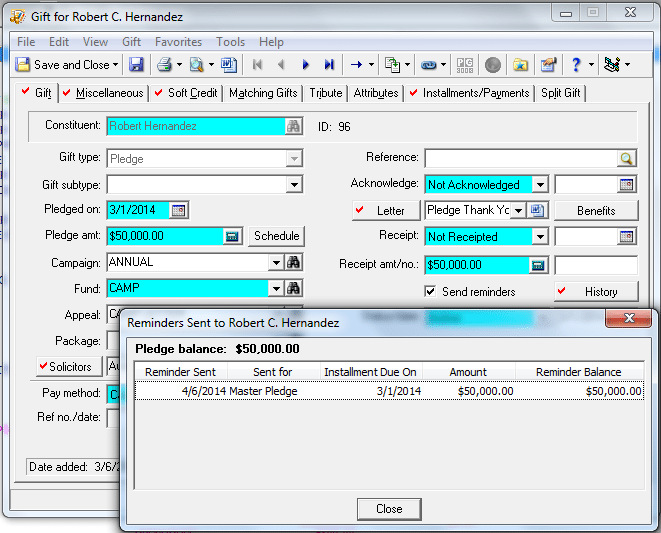
Task: Open the Receipt status dropdown
Action: tap(540, 237)
